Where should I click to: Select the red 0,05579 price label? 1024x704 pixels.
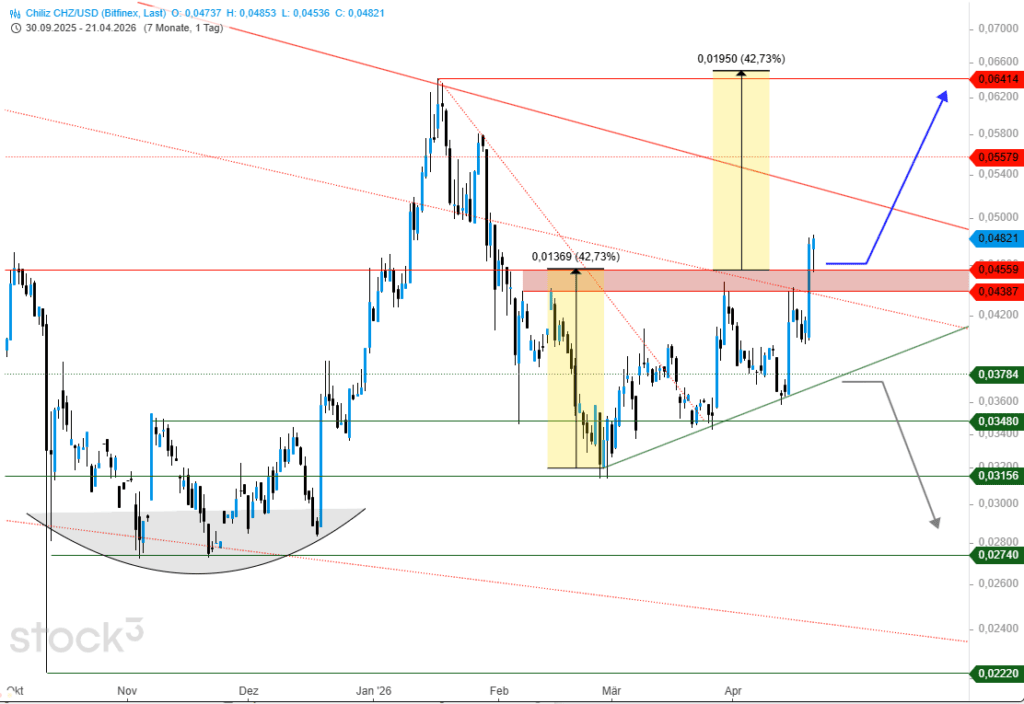995,157
